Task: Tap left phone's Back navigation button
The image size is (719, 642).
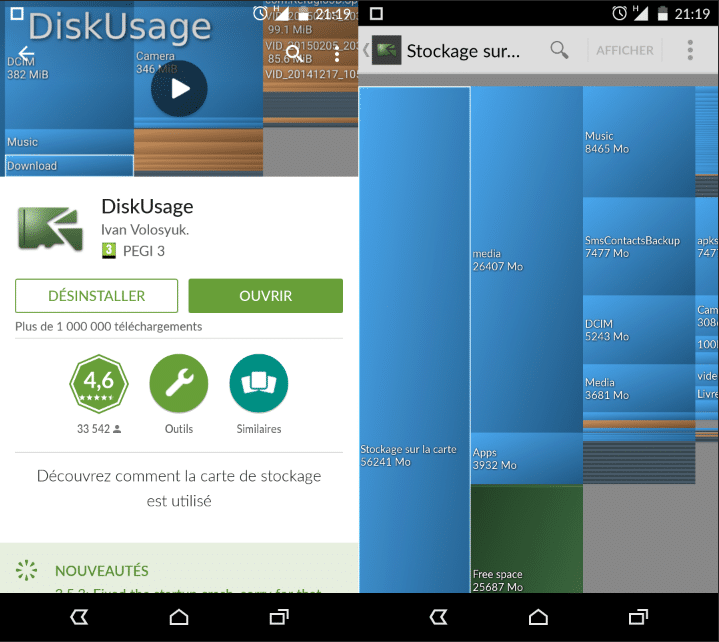Action: (x=79, y=617)
